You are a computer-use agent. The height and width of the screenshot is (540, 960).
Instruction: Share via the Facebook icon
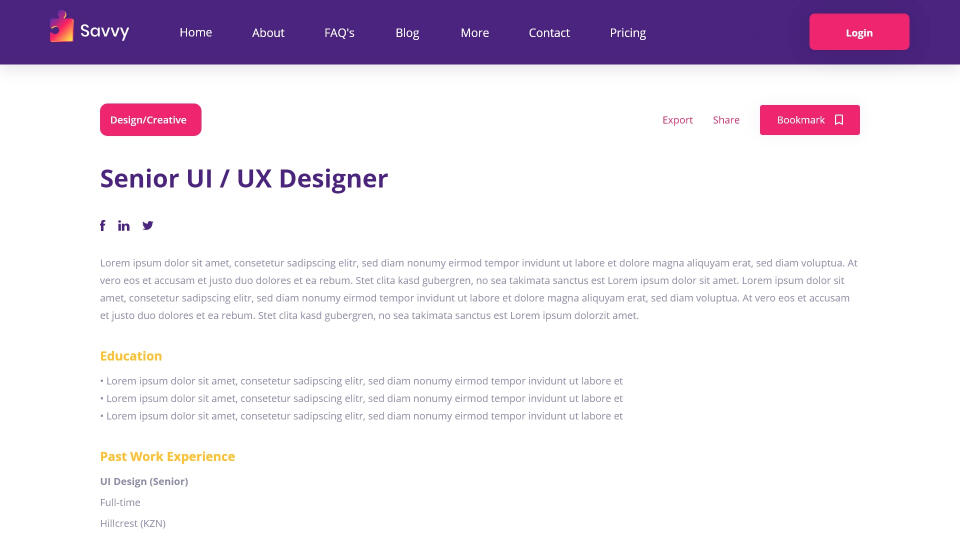[102, 226]
